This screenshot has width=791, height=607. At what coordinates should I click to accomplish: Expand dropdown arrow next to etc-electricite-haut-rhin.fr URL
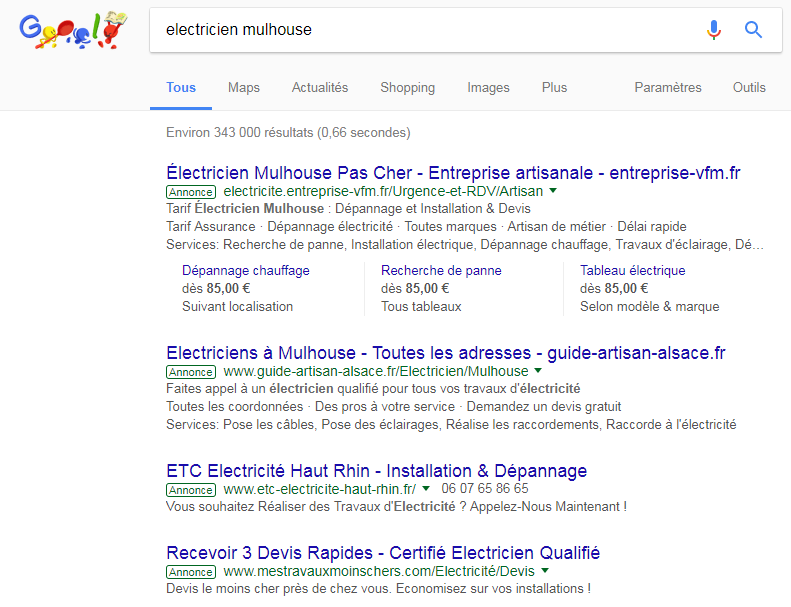(426, 488)
